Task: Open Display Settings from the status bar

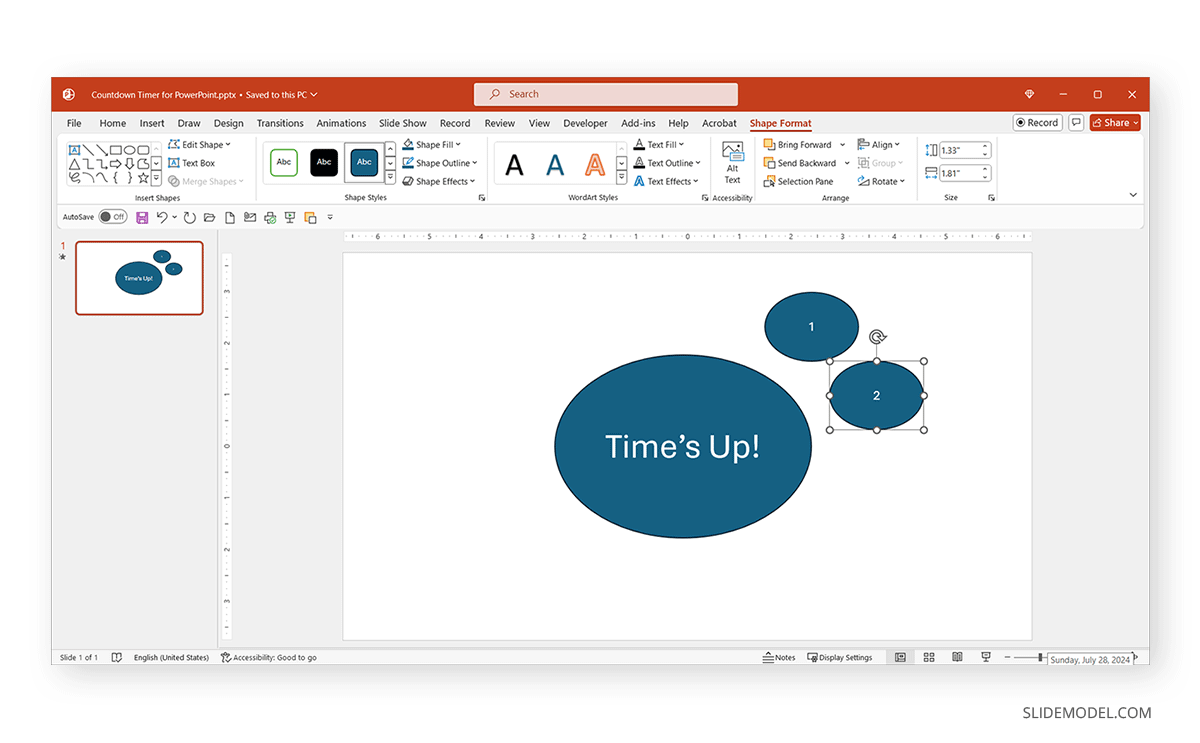Action: pos(841,657)
